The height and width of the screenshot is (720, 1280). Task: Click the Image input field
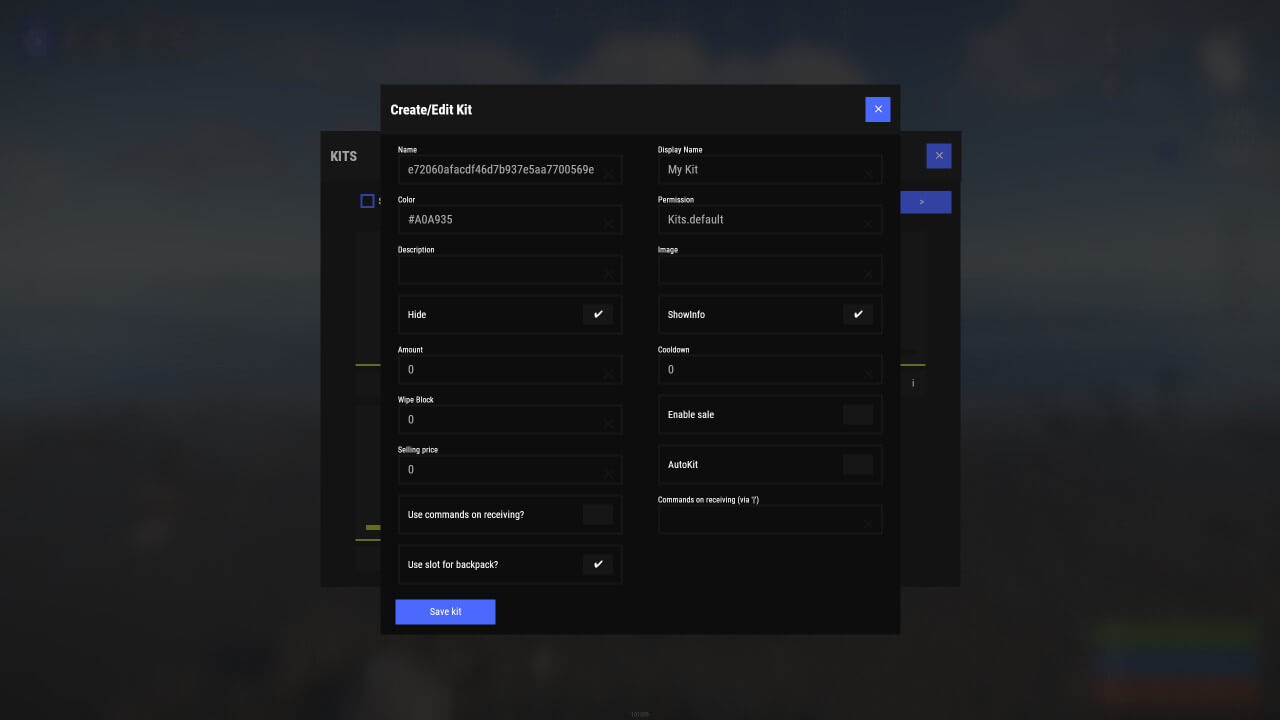pyautogui.click(x=760, y=270)
